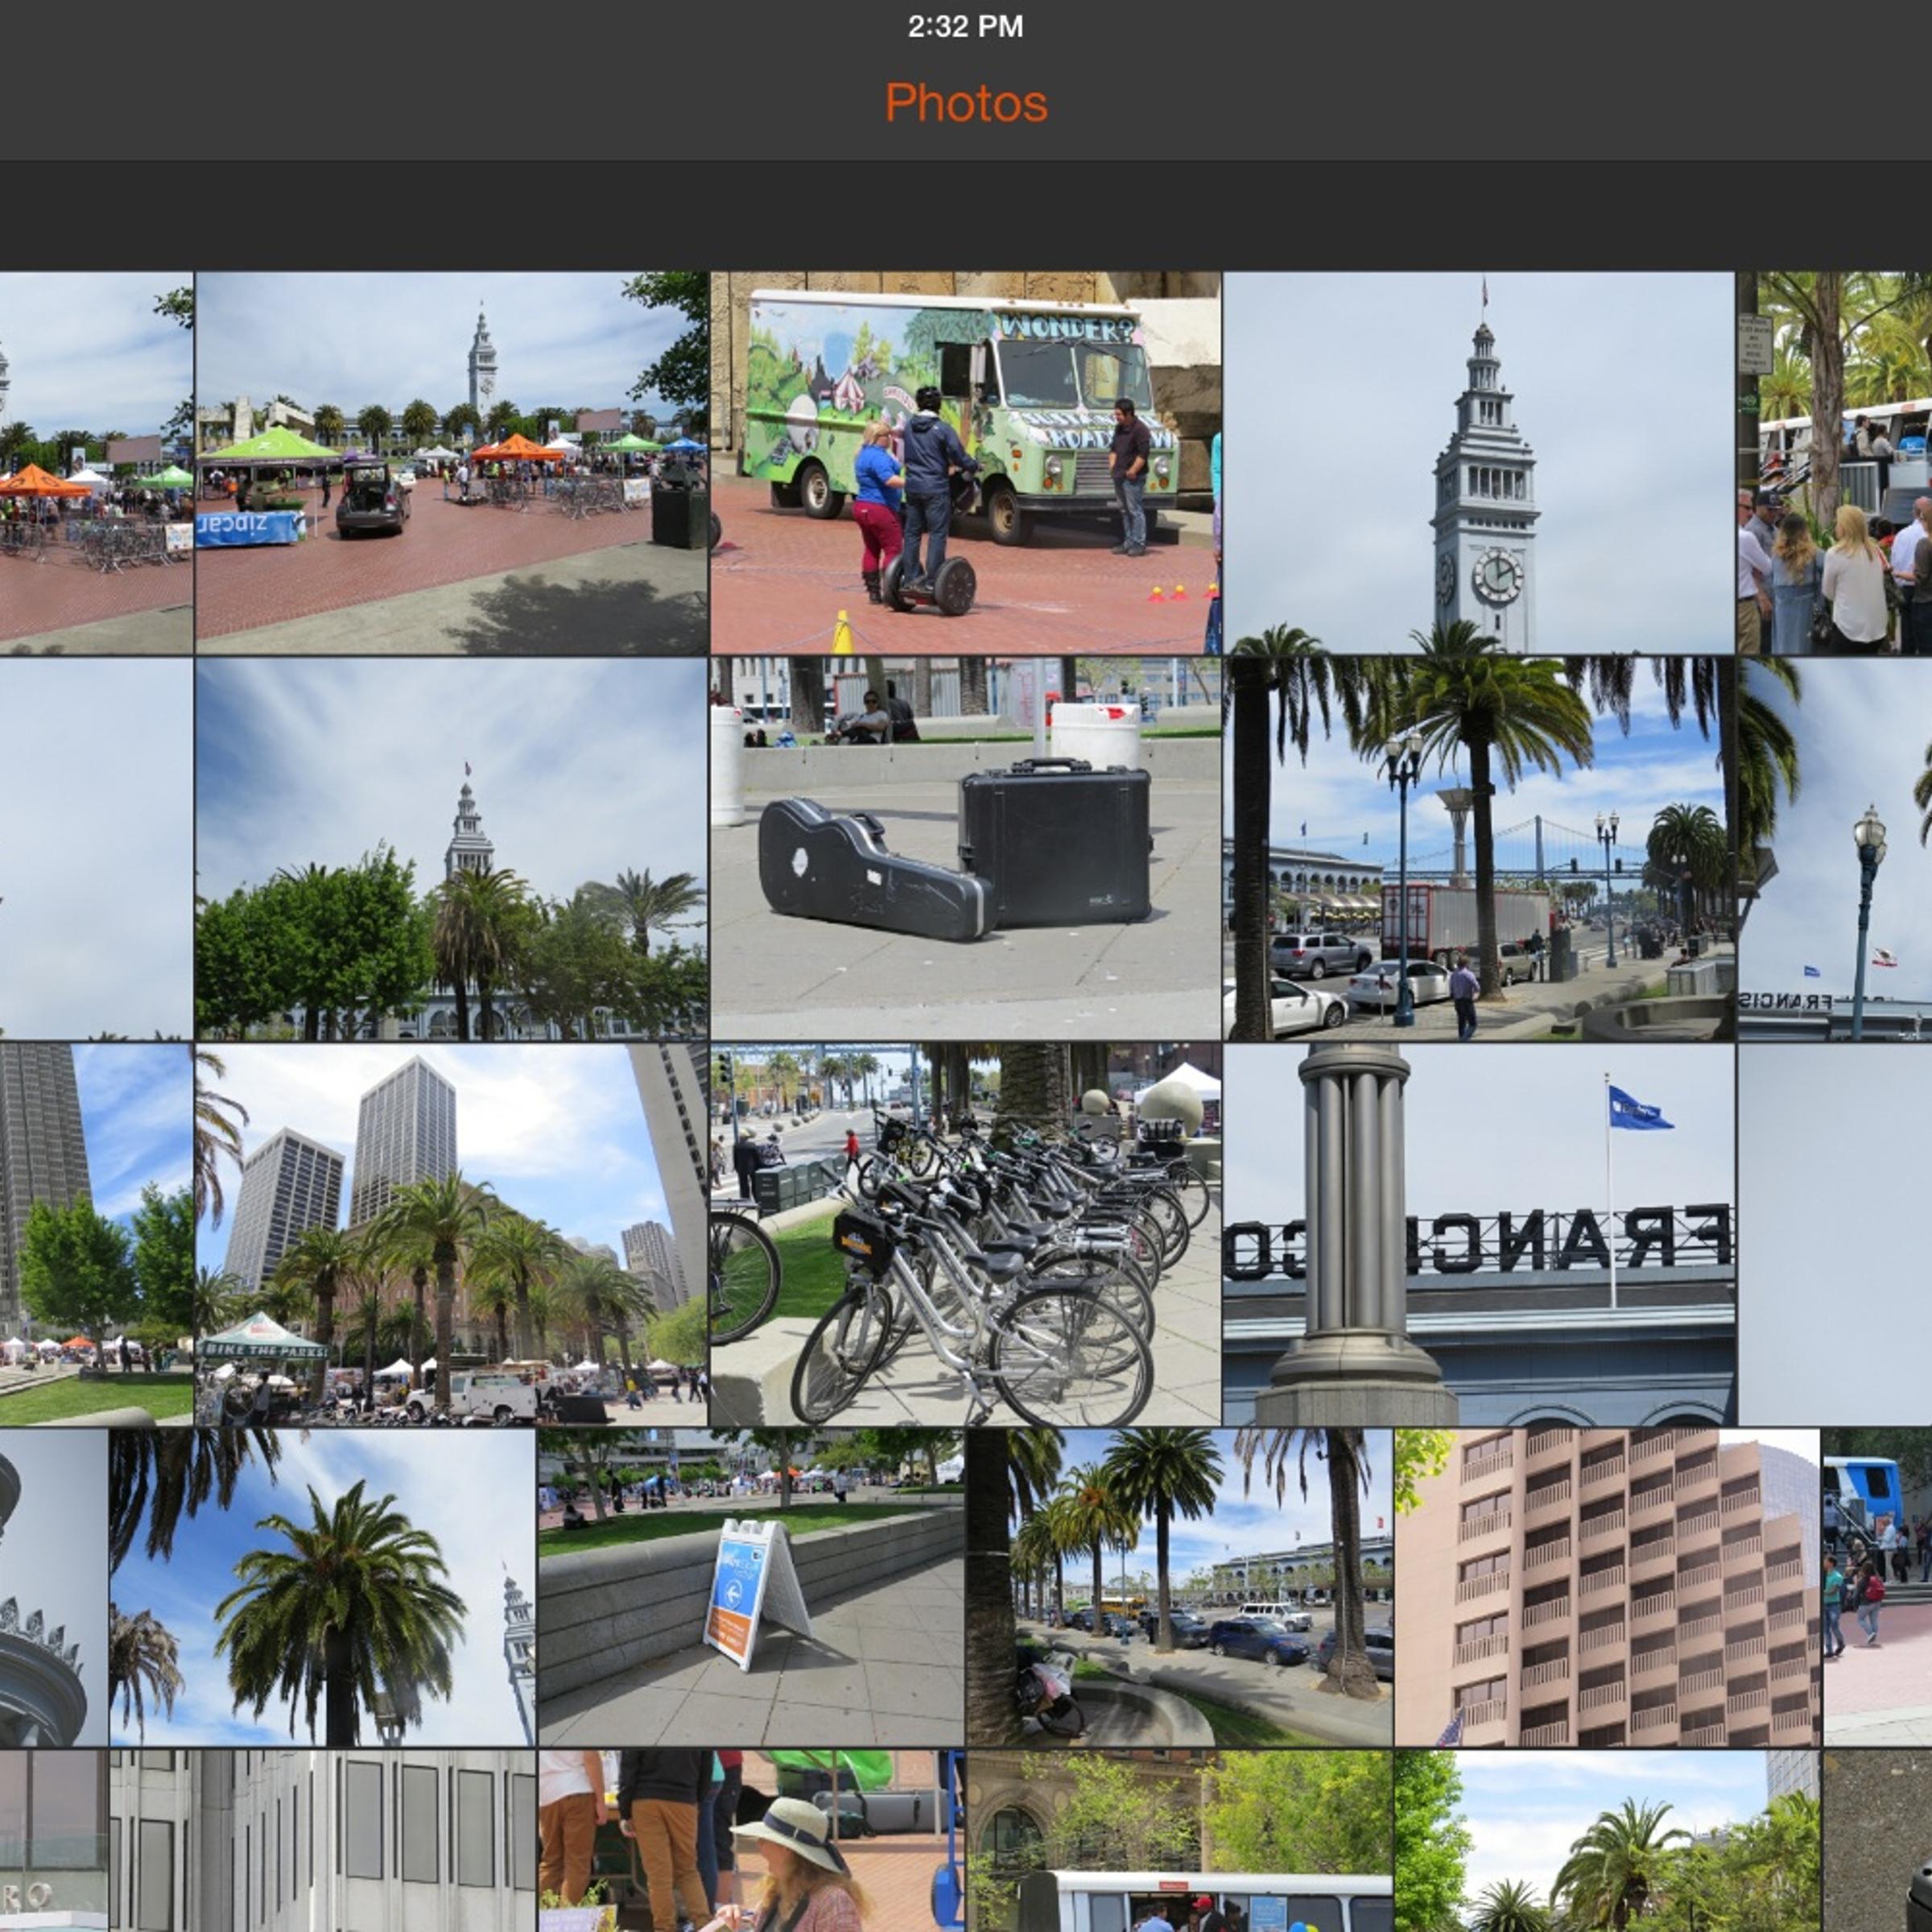Tap the 2:32 PM status bar clock
1932x1932 pixels.
(x=965, y=26)
